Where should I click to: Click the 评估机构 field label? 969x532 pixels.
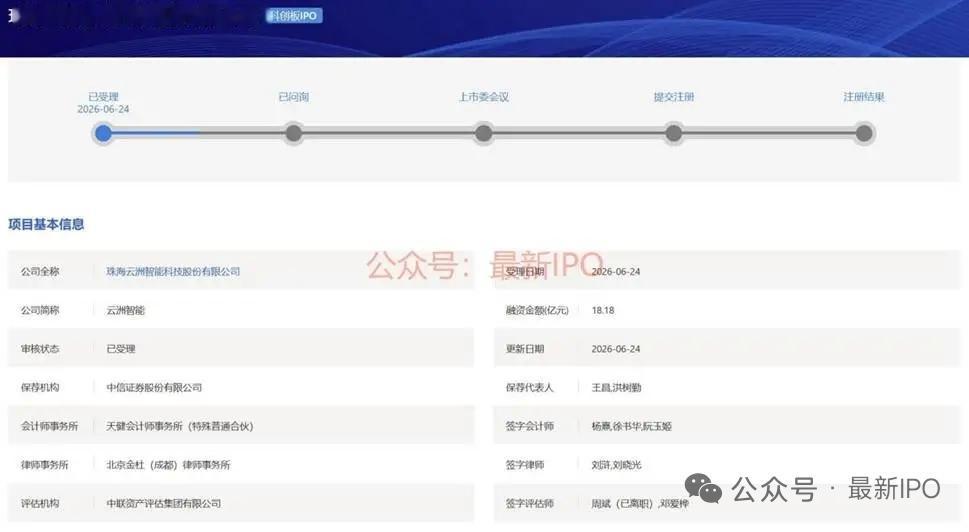point(40,503)
